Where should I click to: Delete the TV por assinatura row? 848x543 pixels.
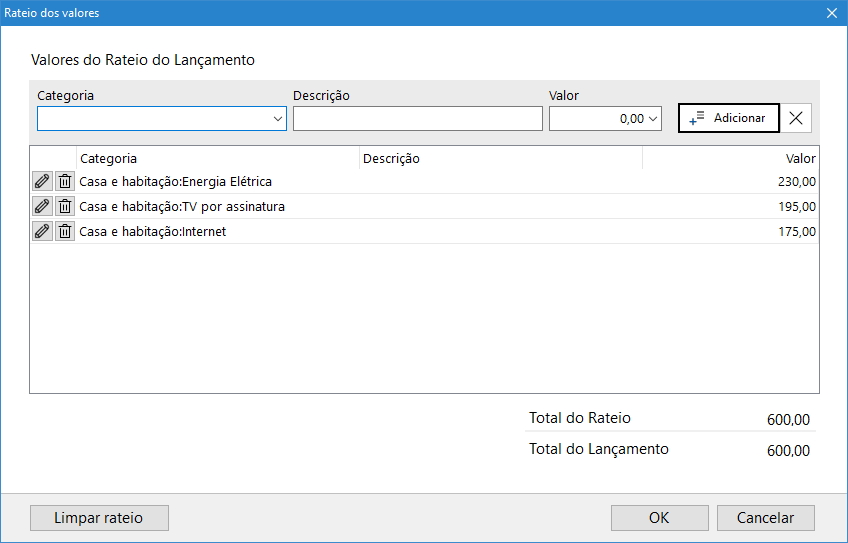coord(65,206)
